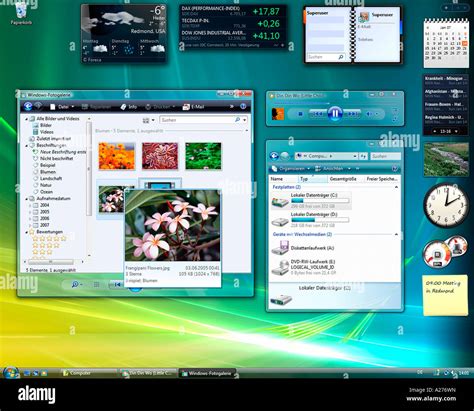Select Diskettenlaufwerk (A:) drive
The height and width of the screenshot is (411, 474).
click(x=303, y=248)
